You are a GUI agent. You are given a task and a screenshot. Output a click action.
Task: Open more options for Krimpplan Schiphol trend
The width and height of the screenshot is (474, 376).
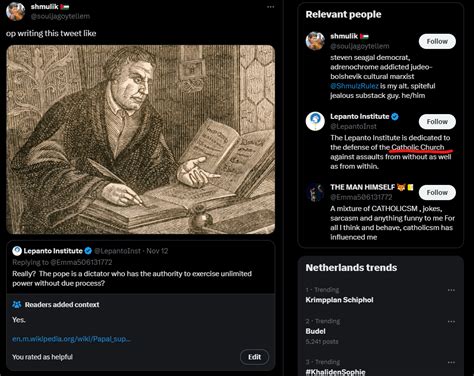pyautogui.click(x=451, y=290)
